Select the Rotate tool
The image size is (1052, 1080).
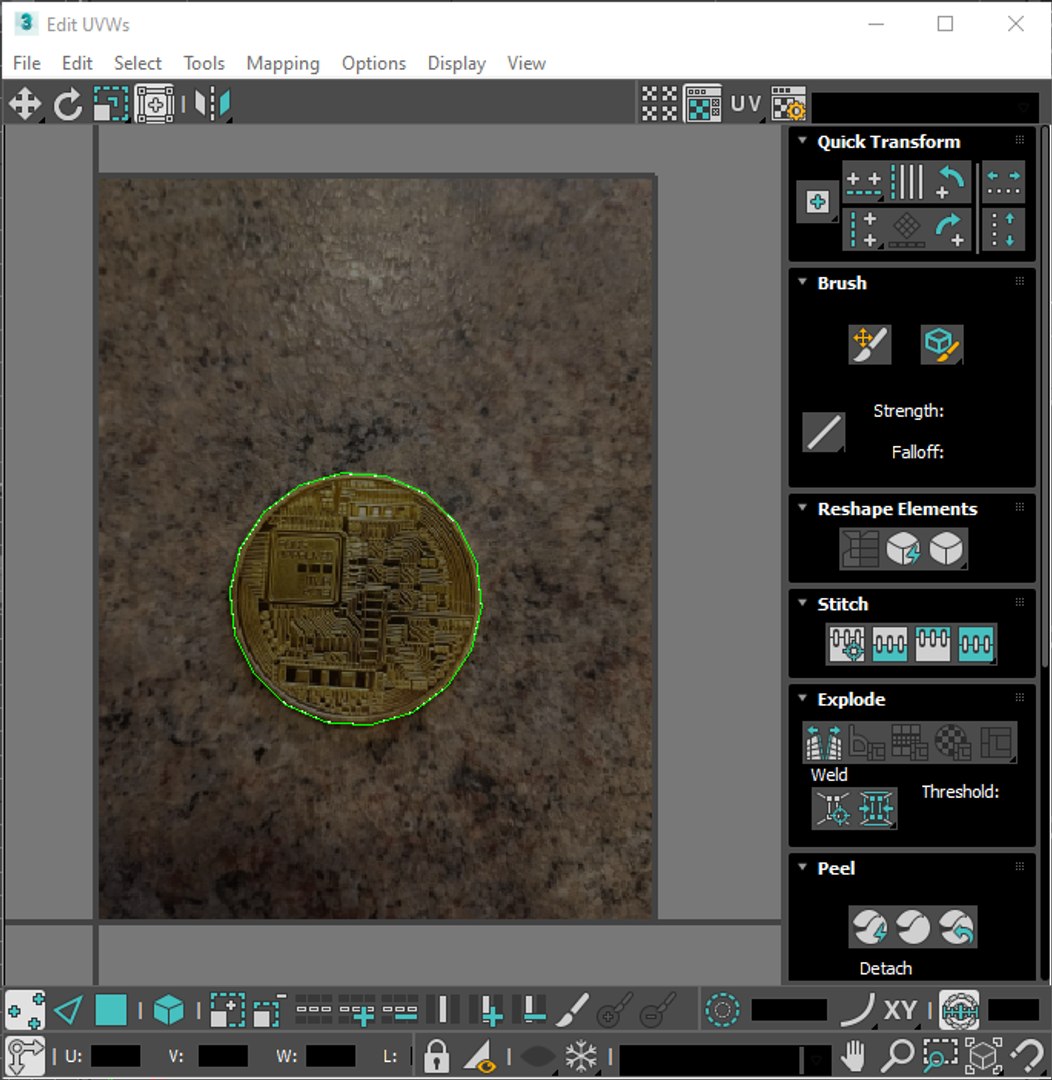tap(68, 104)
